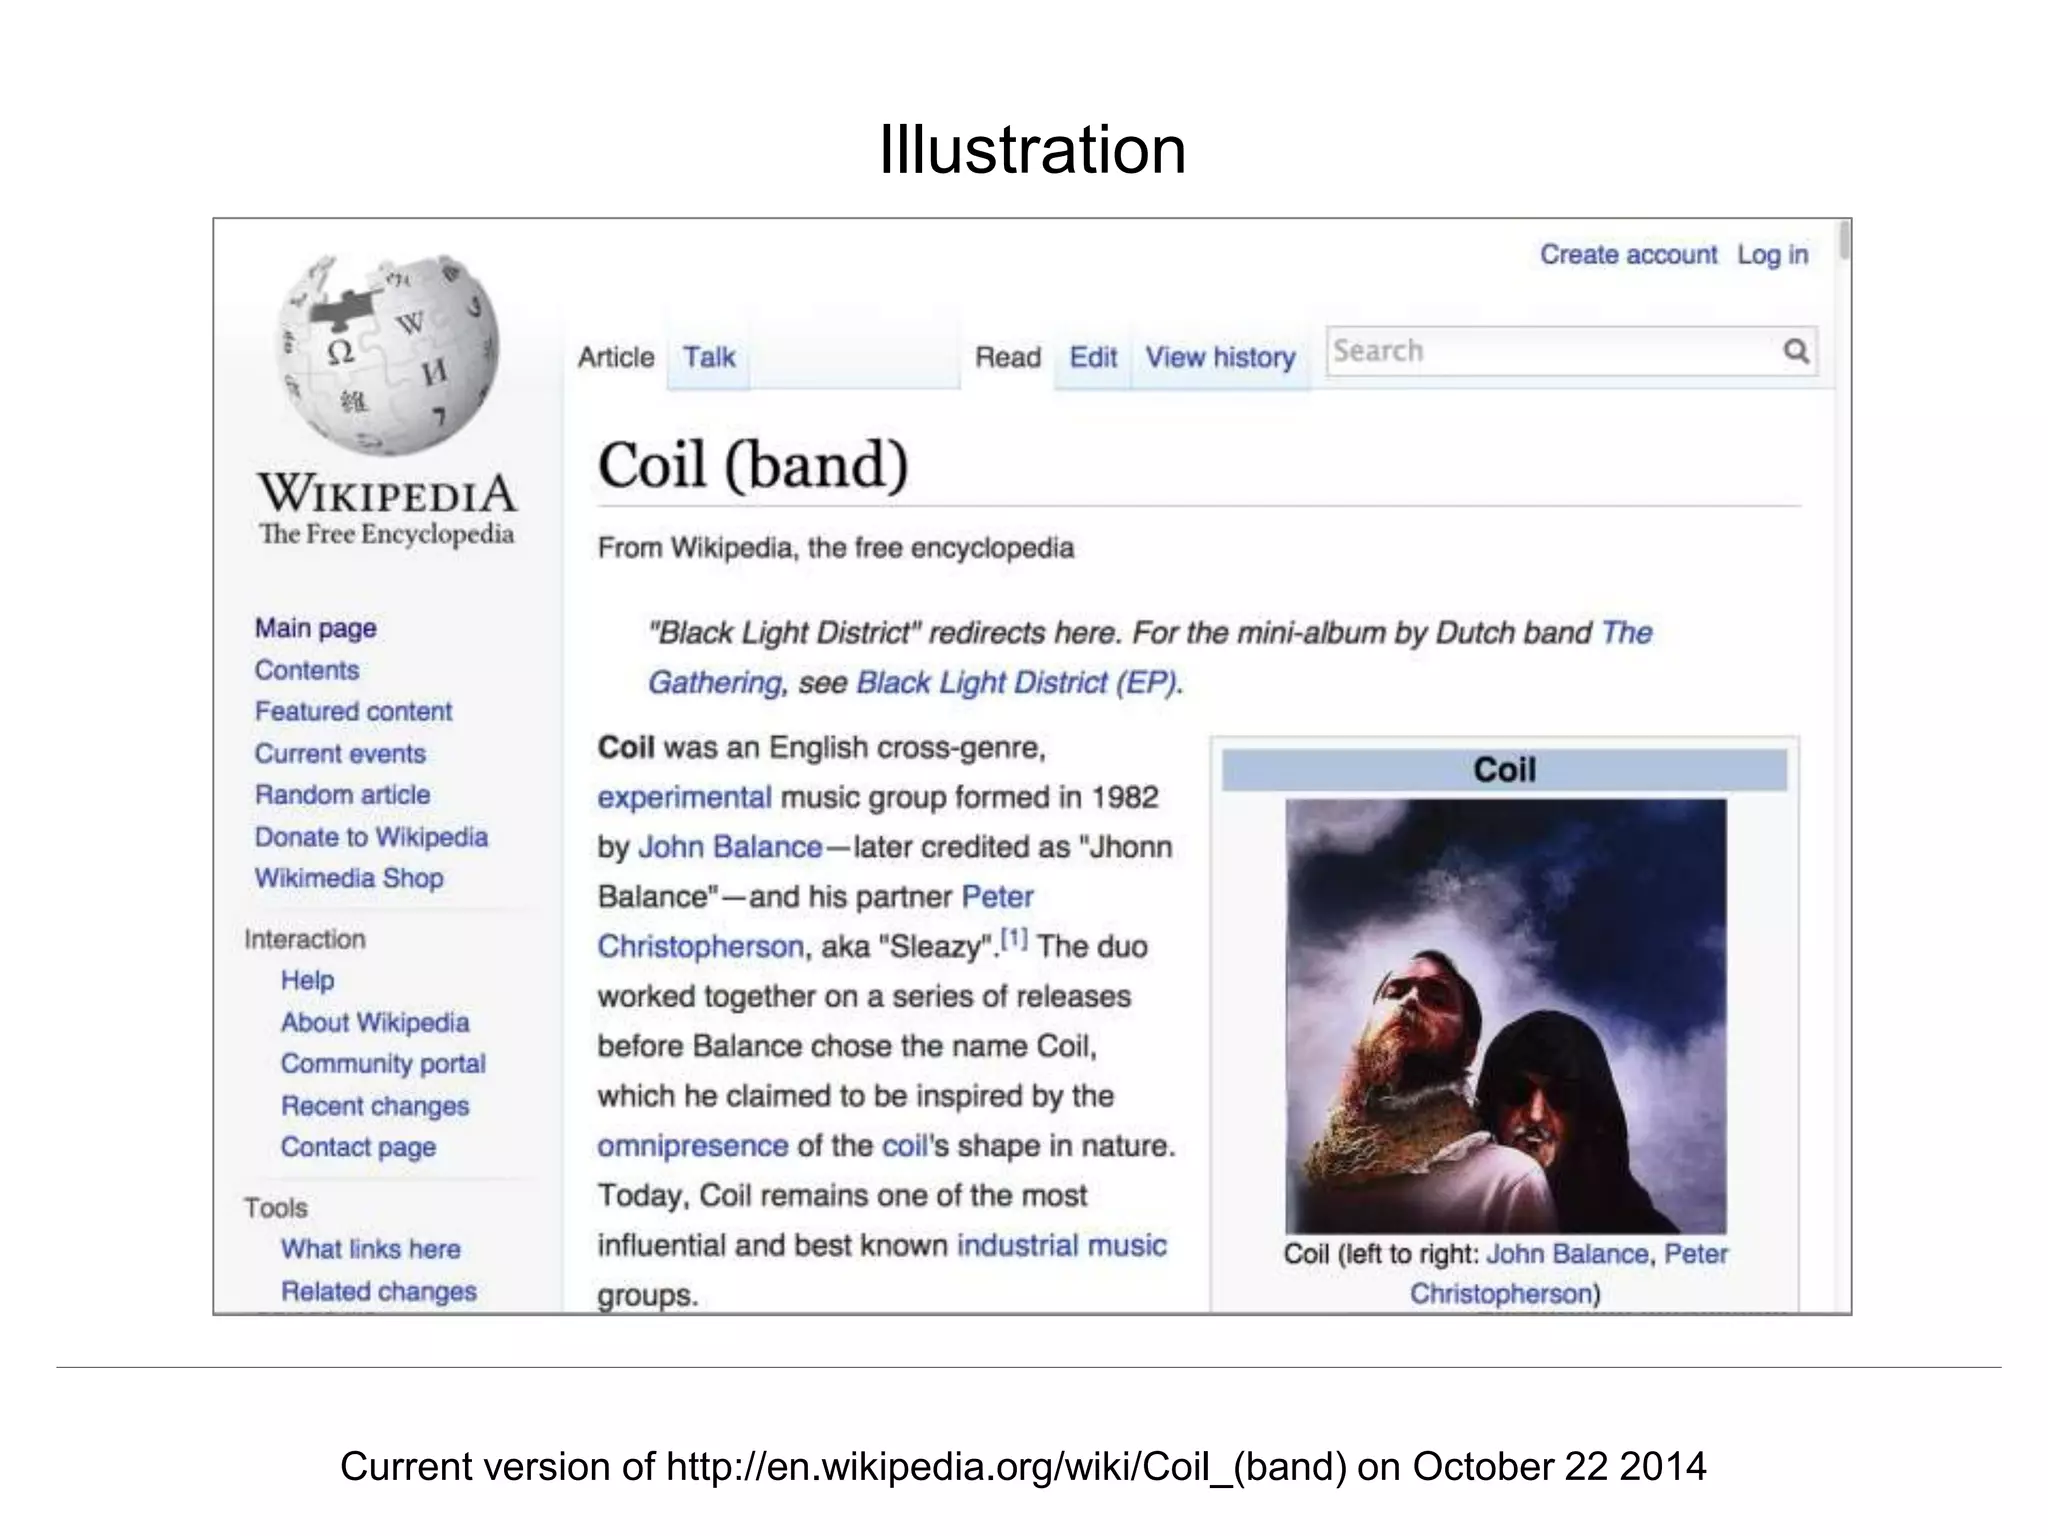Click the Log in link

[1772, 255]
